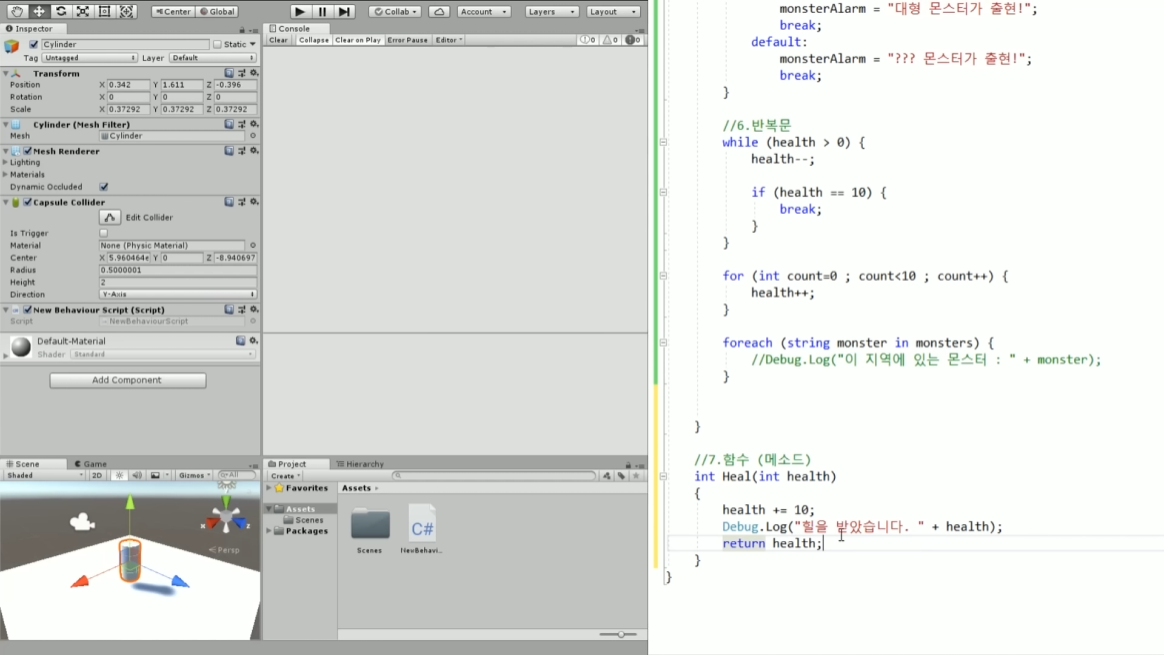Toggle Console warning message filter
This screenshot has width=1164, height=655.
point(610,40)
